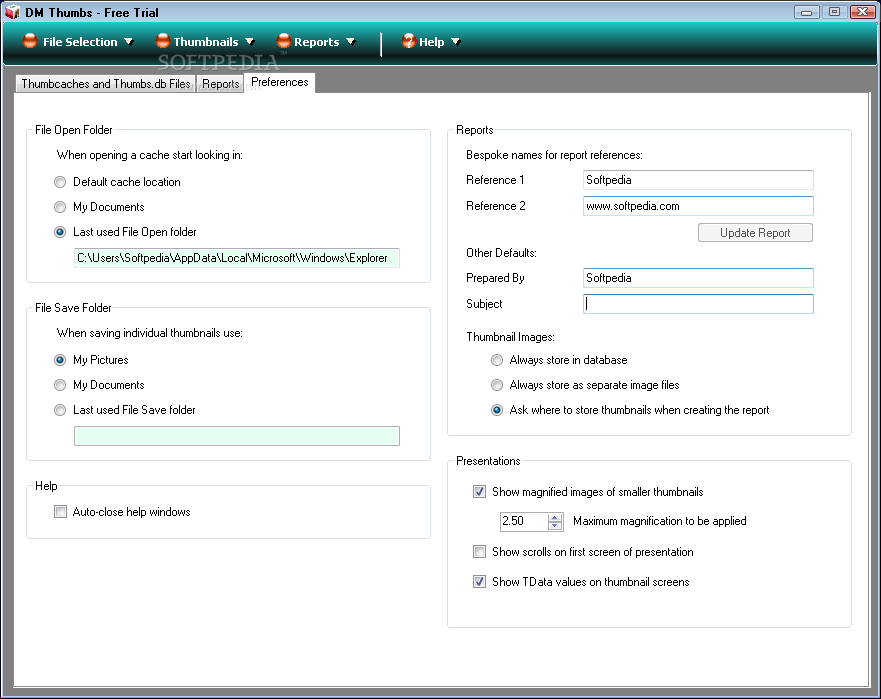This screenshot has width=881, height=699.
Task: Enable Auto-close help windows checkbox
Action: [60, 512]
